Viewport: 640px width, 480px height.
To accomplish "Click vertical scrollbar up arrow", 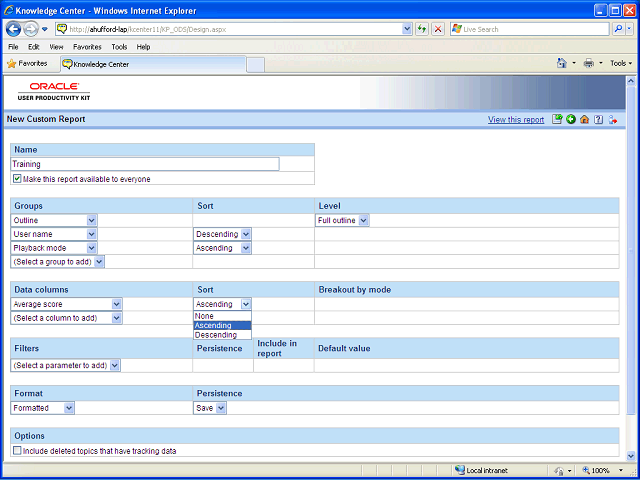I will tap(631, 81).
